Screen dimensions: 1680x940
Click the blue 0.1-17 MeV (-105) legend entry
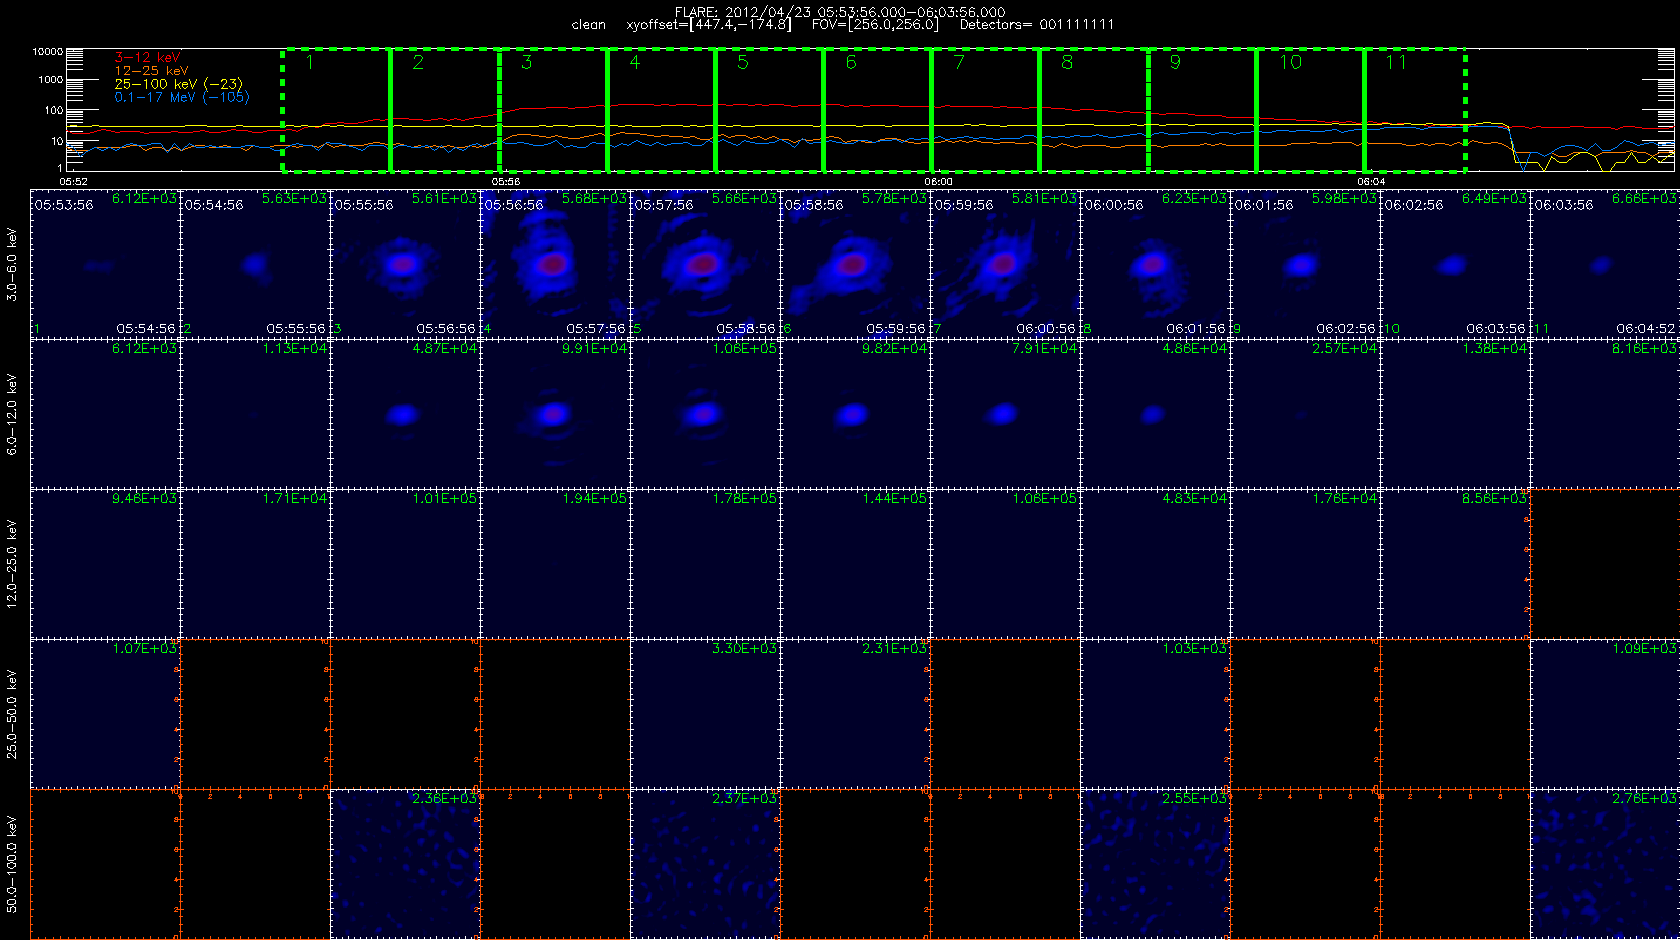[x=181, y=97]
